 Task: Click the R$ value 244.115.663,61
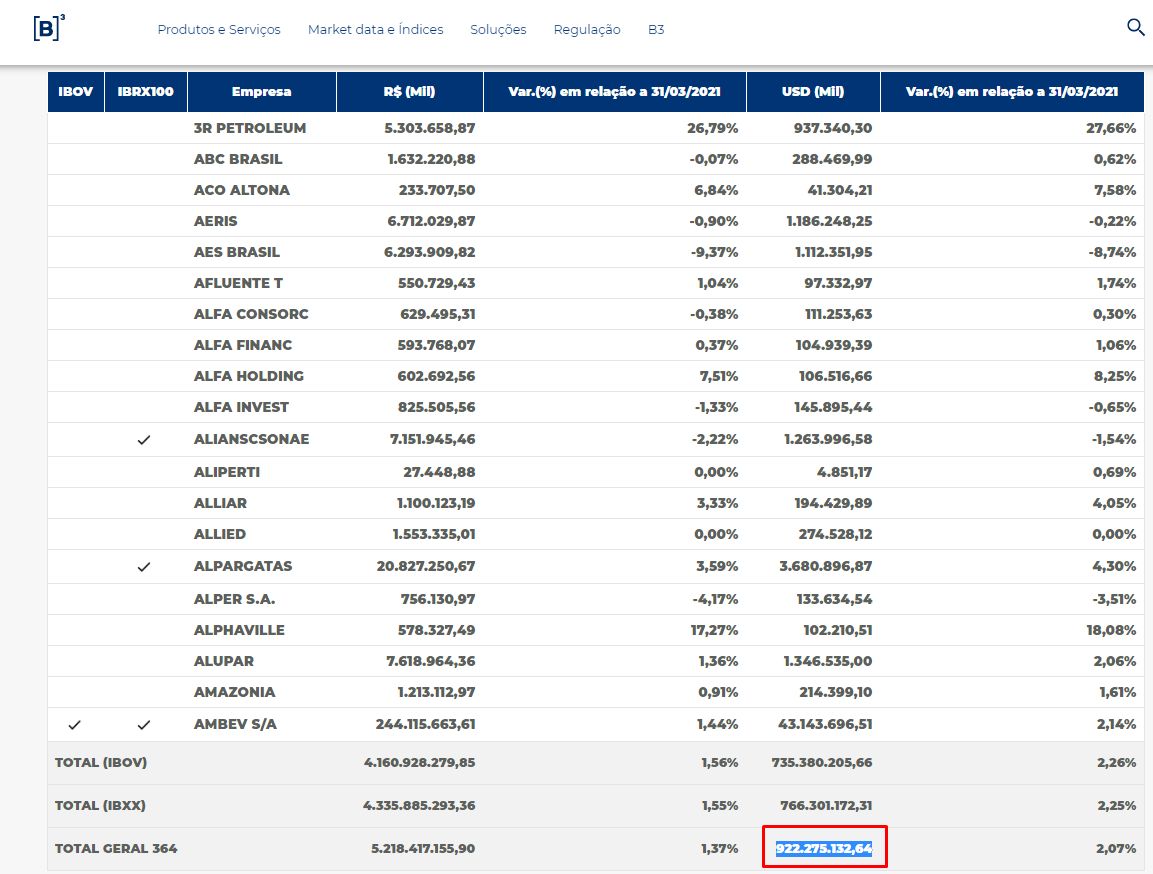[x=426, y=724]
